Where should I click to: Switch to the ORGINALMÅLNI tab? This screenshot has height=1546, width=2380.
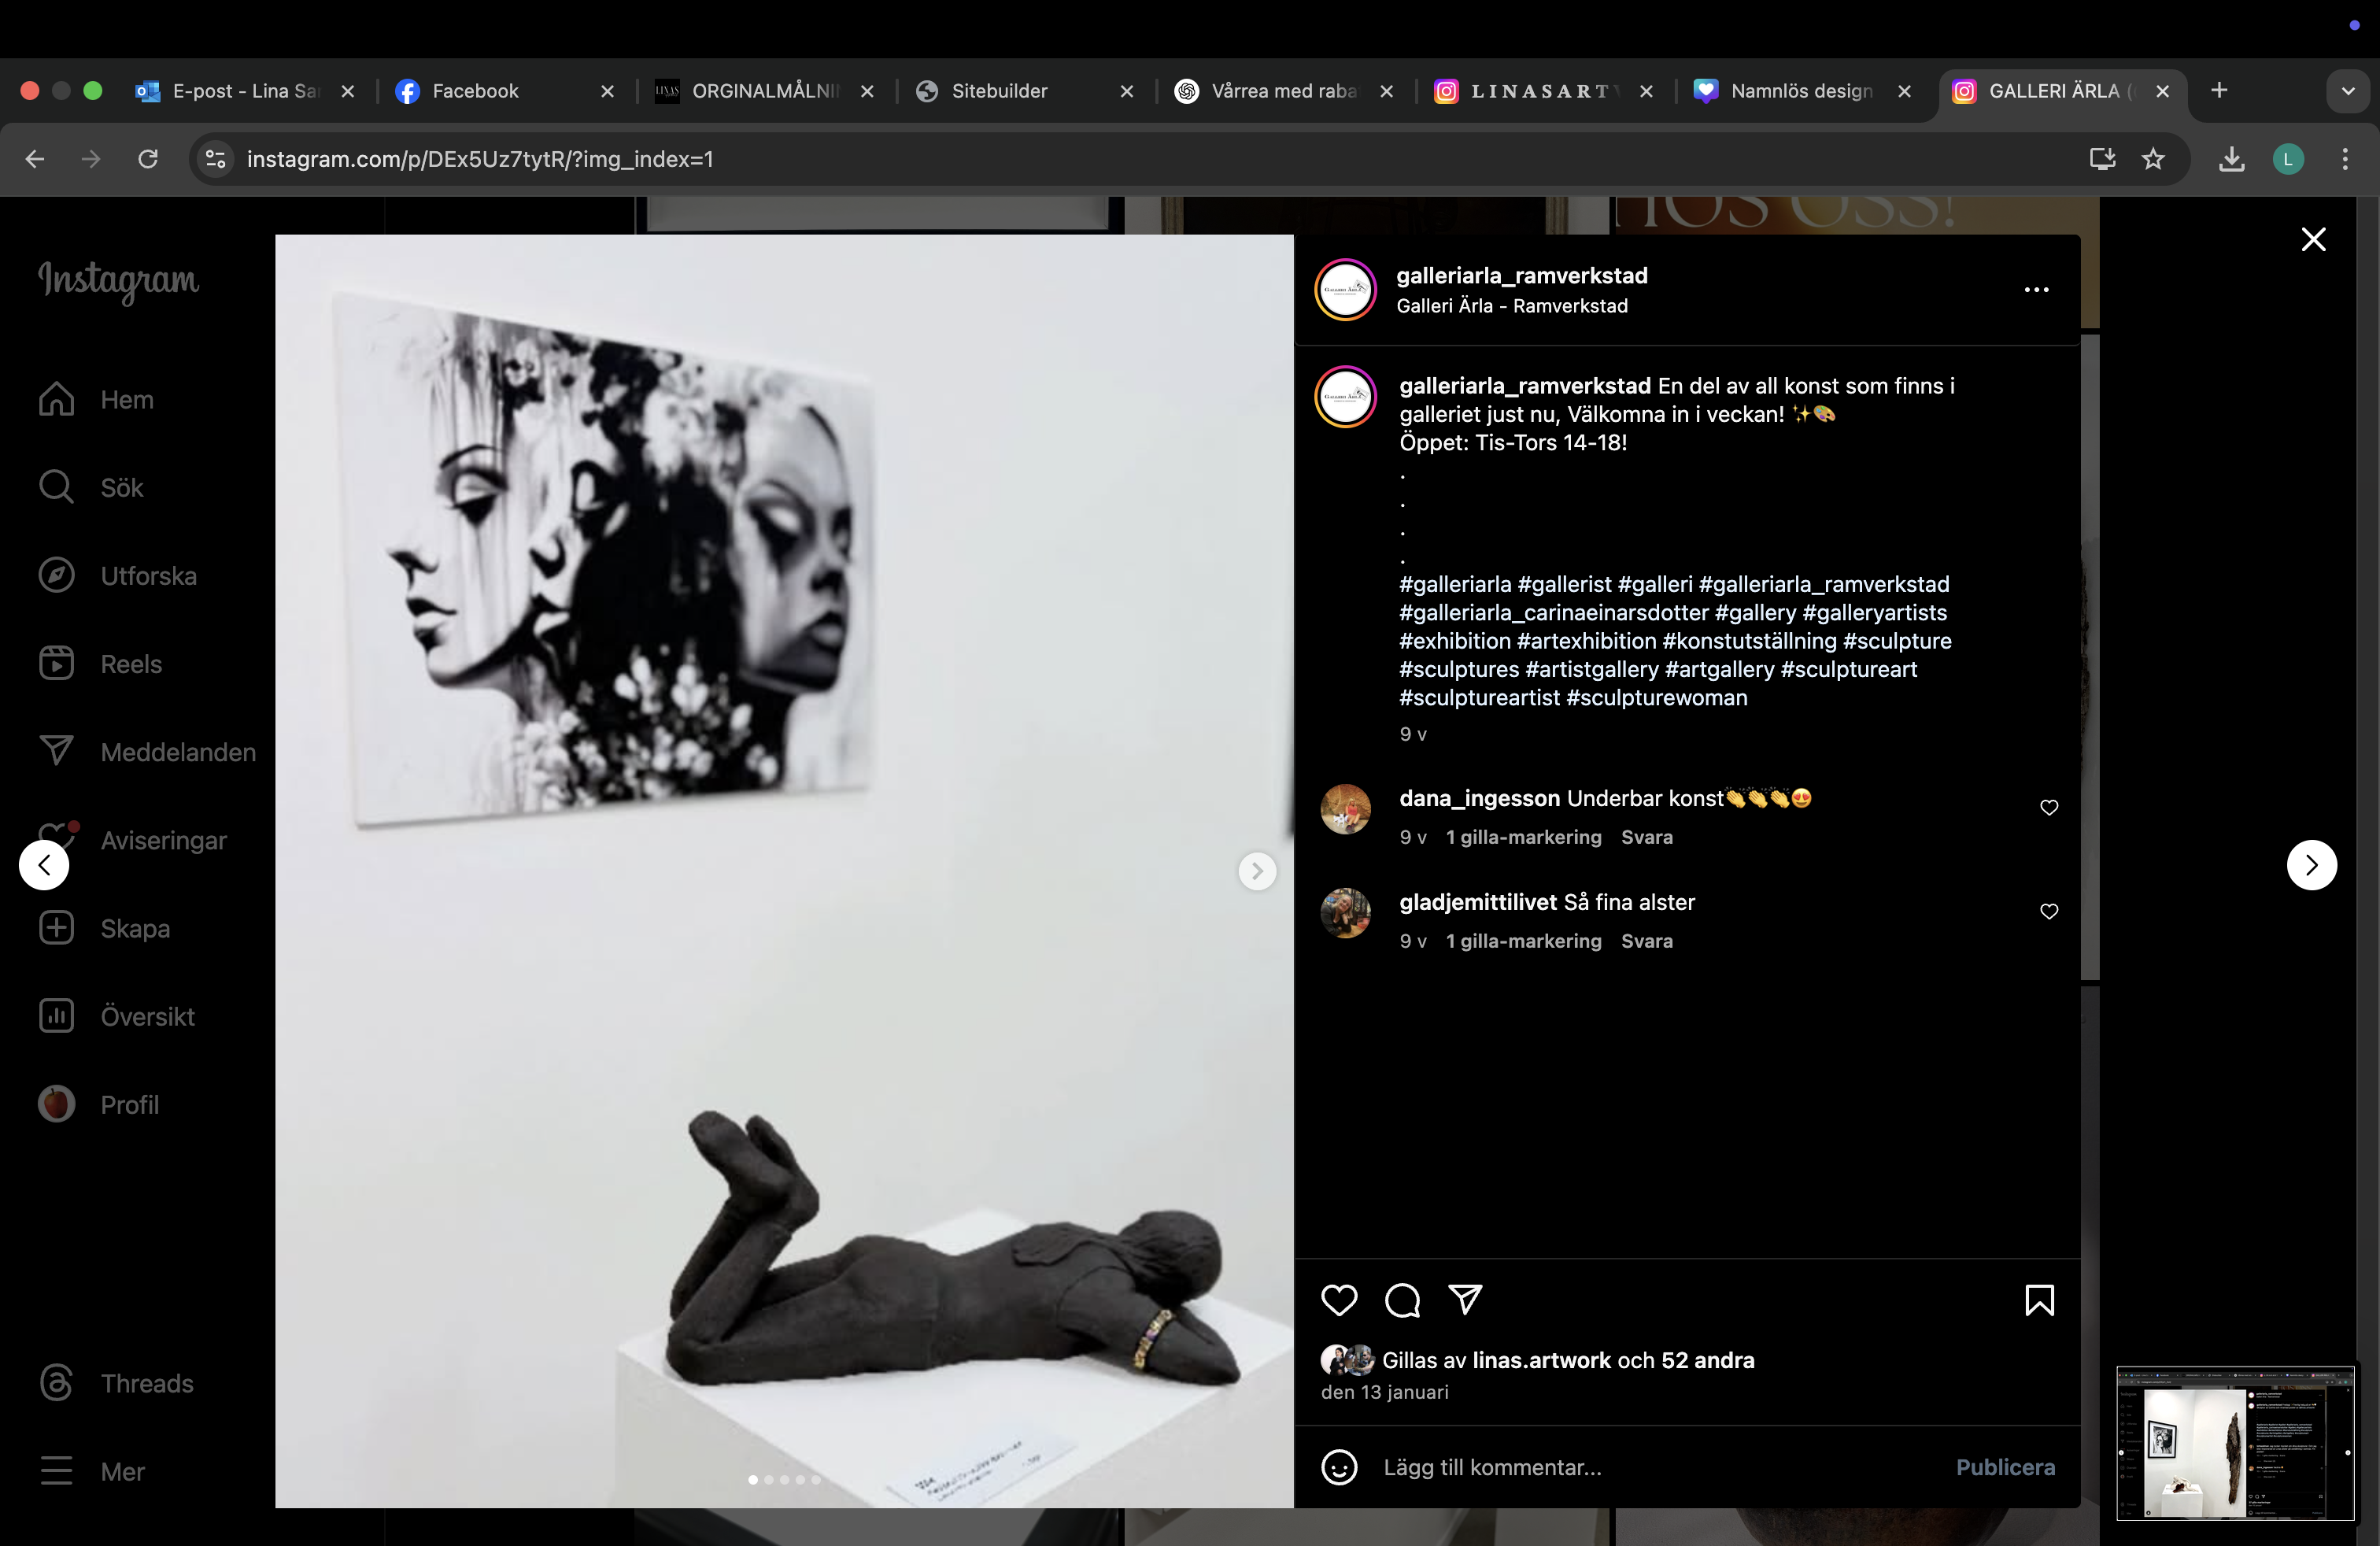pyautogui.click(x=765, y=91)
